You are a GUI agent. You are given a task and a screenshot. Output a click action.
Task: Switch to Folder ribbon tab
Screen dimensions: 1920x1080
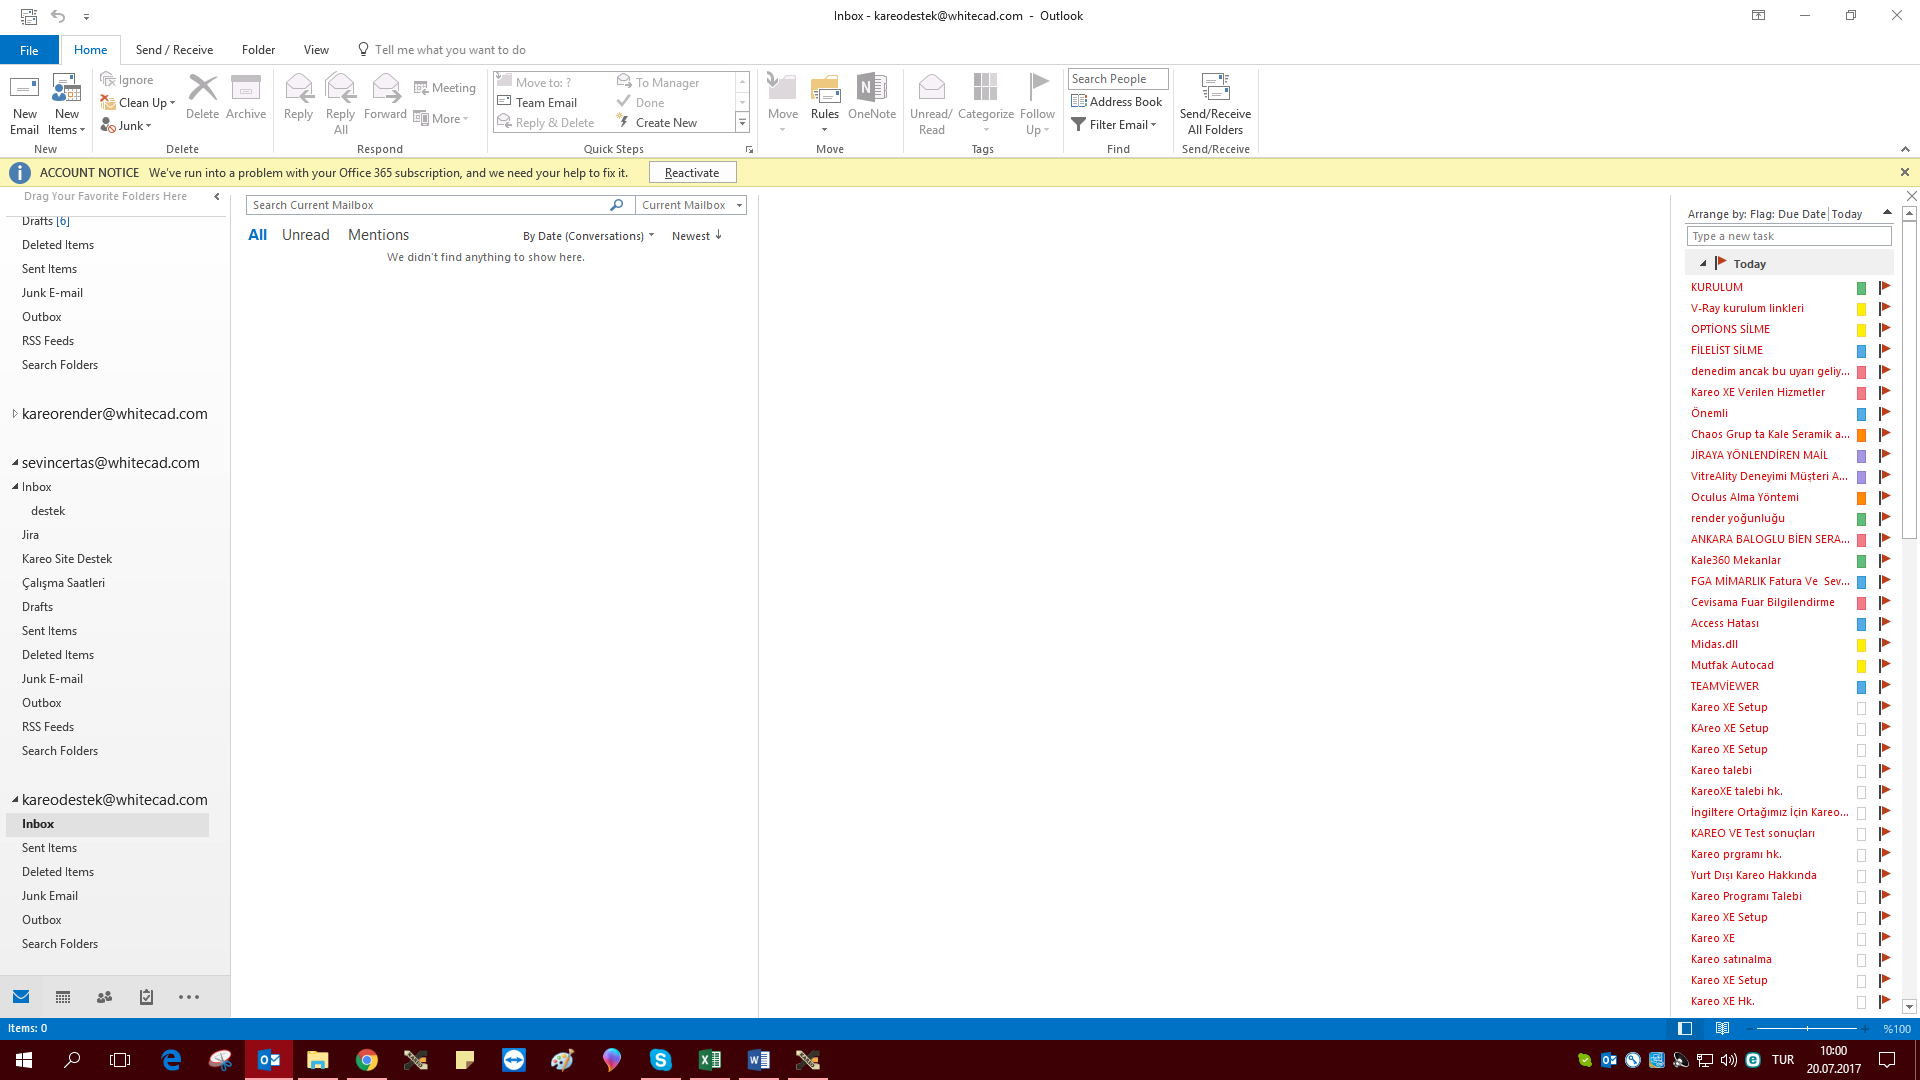coord(258,50)
